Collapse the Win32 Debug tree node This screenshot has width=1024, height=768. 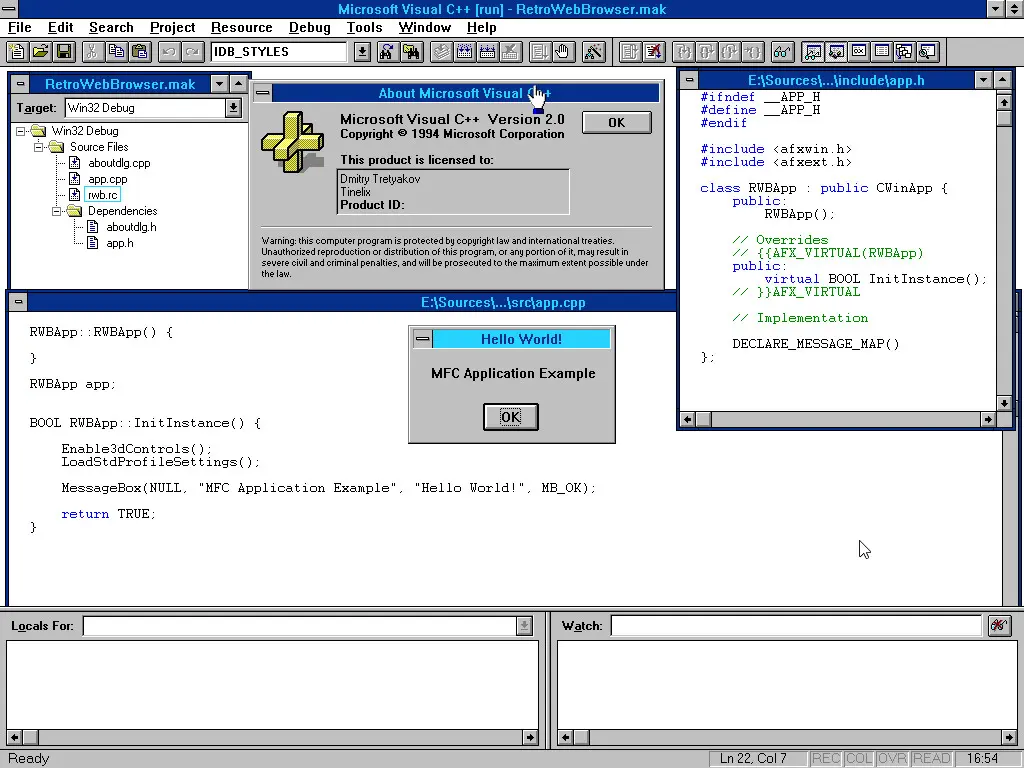21,131
